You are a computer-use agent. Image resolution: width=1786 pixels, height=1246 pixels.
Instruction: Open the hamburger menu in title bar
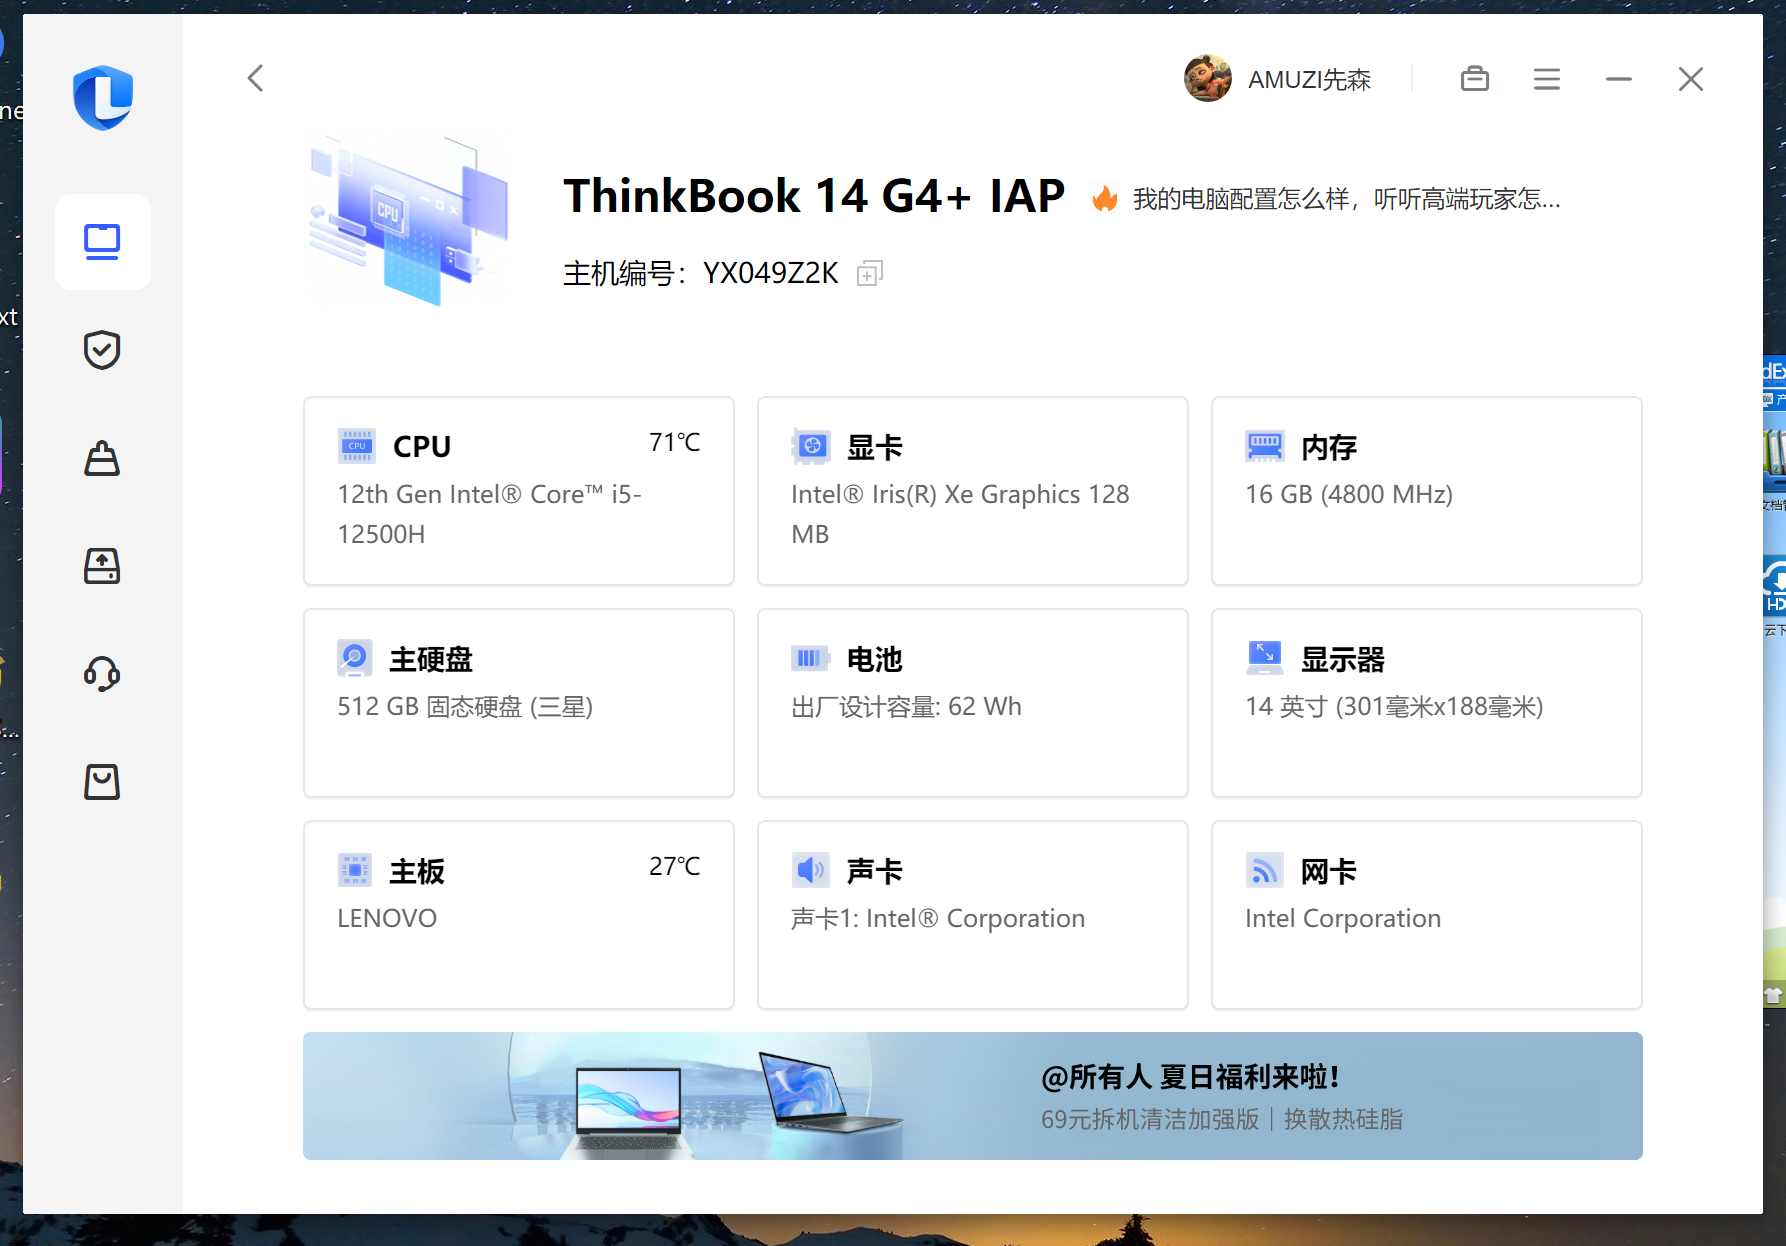click(x=1547, y=79)
